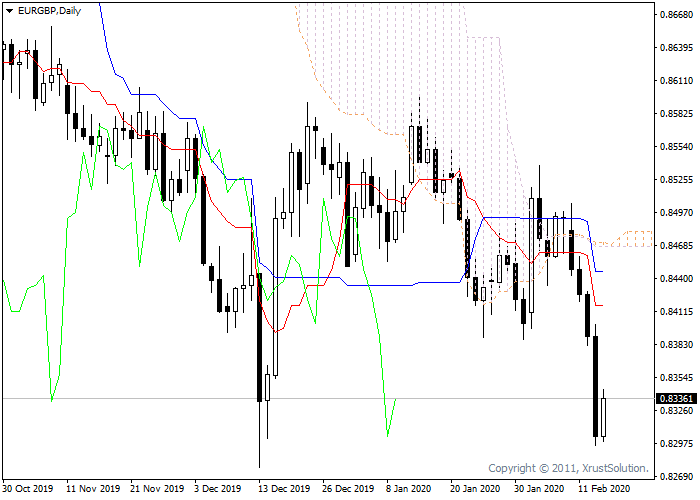Image resolution: width=700 pixels, height=500 pixels.
Task: Click the 20 Jan 2020 date label
Action: pyautogui.click(x=475, y=489)
